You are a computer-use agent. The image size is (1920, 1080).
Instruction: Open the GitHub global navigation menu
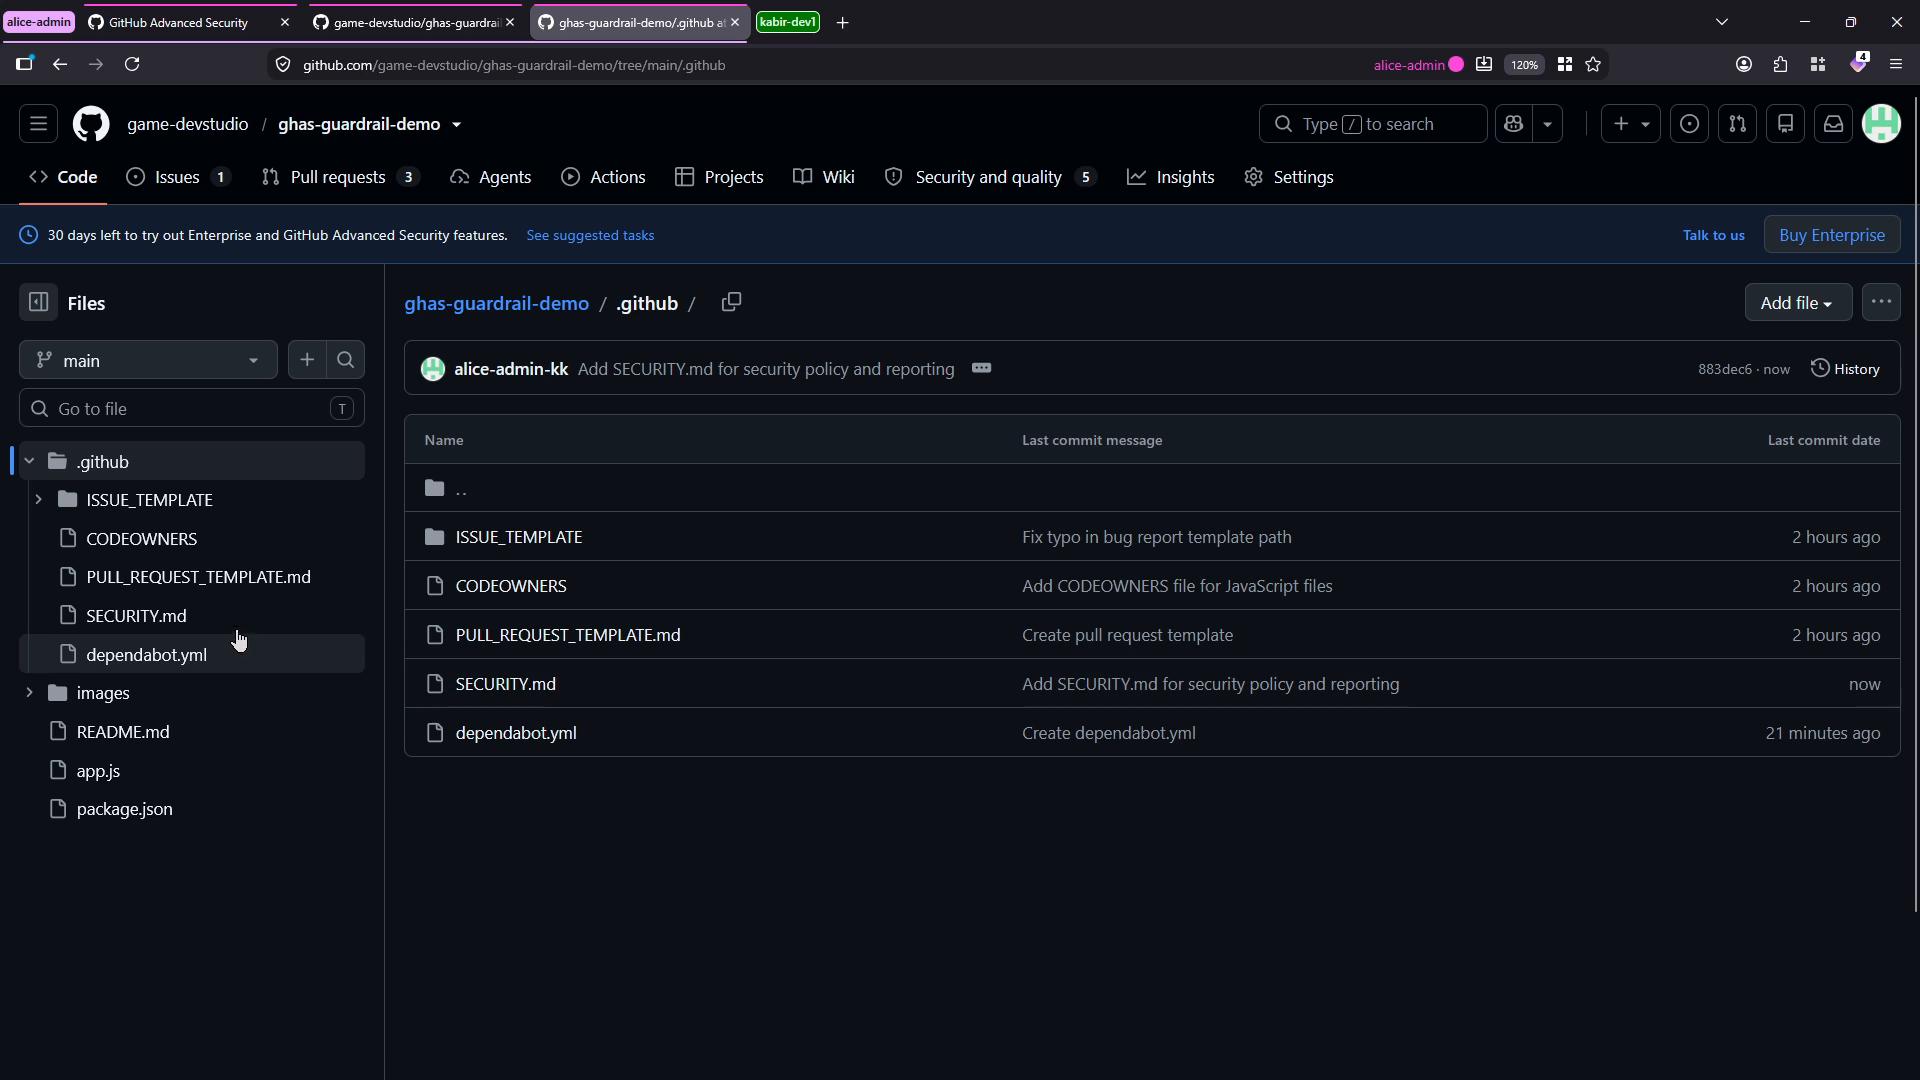tap(38, 124)
